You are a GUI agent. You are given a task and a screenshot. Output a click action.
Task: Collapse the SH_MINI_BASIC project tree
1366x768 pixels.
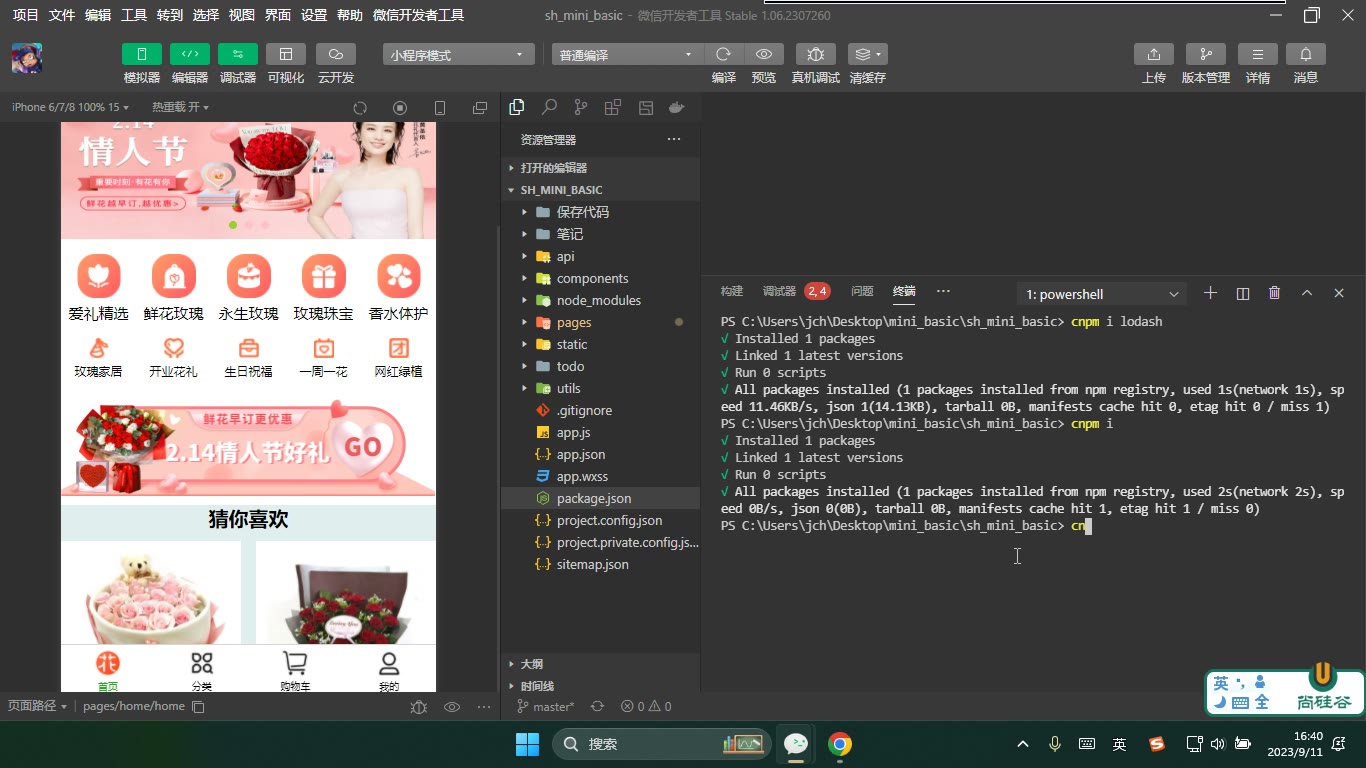tap(600, 190)
